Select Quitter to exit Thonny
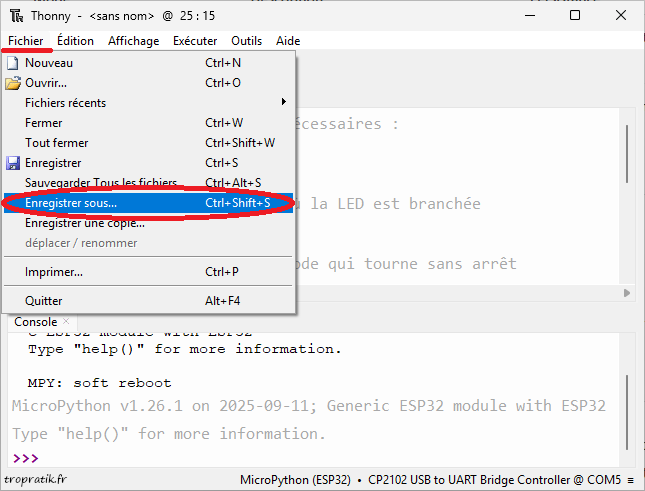The width and height of the screenshot is (645, 491). [x=43, y=300]
